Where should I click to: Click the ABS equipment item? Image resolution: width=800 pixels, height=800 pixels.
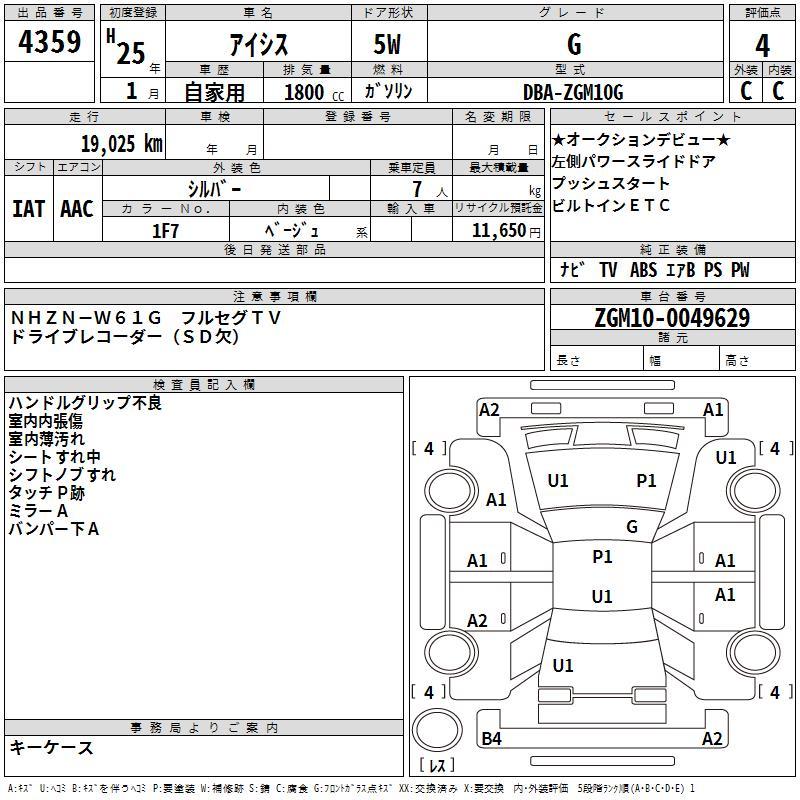[643, 269]
